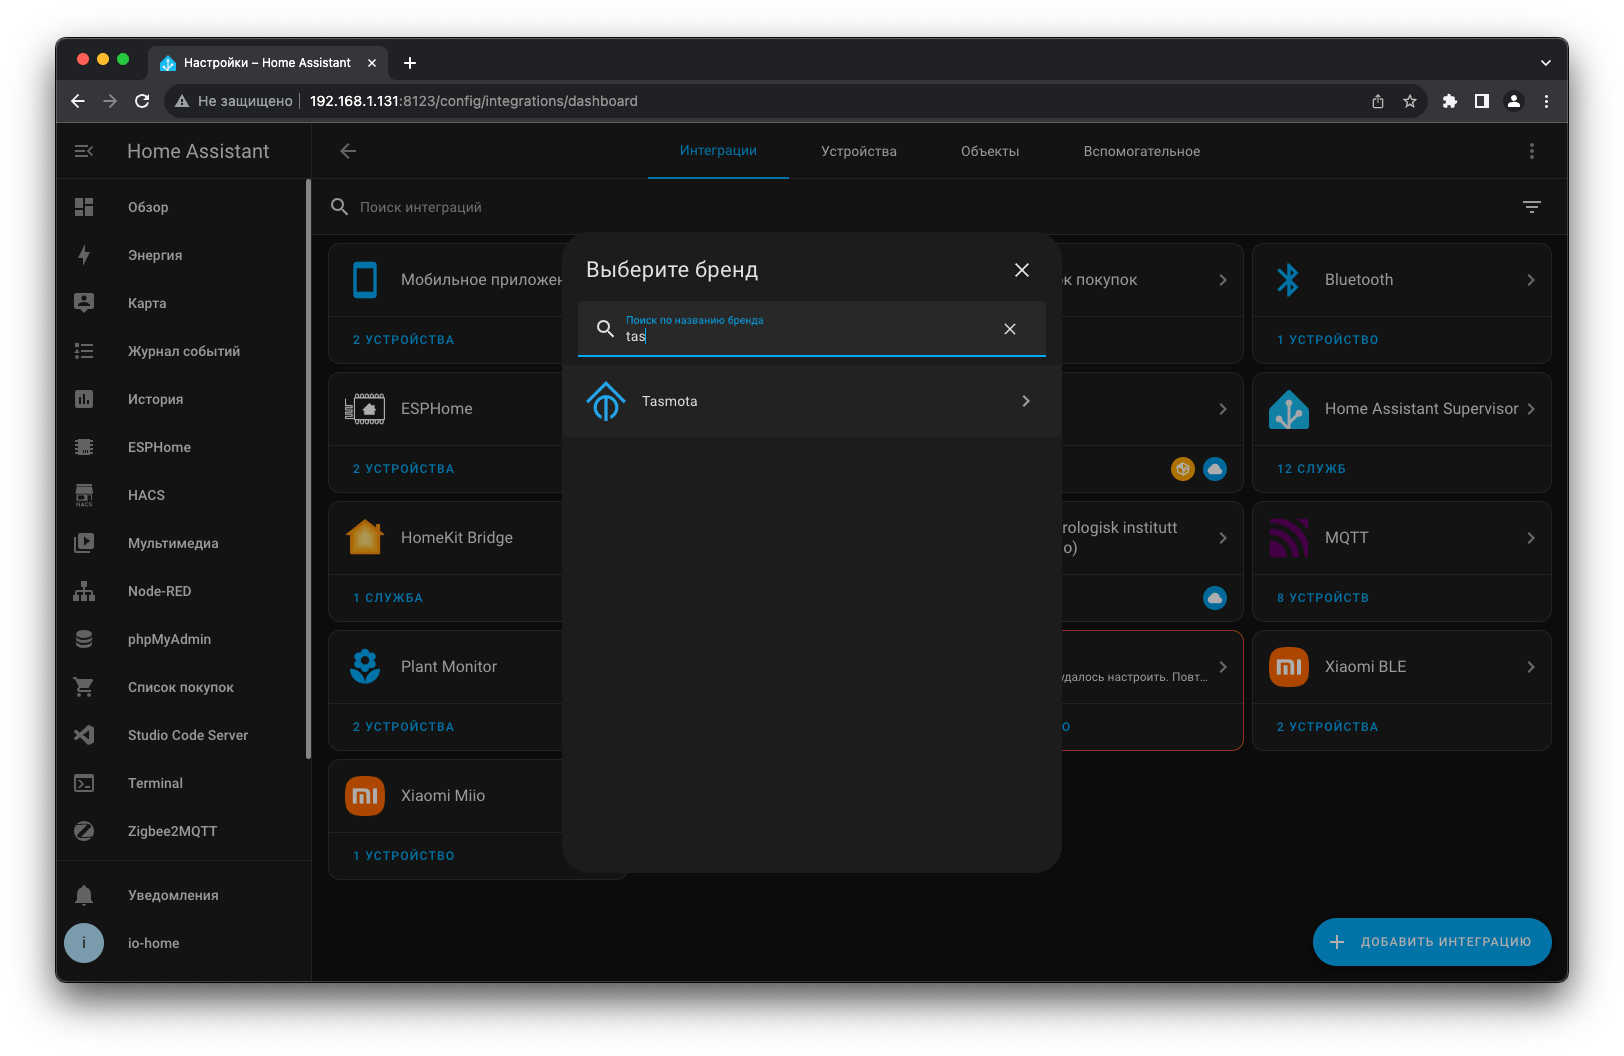
Task: Open the notifications bell
Action: pyautogui.click(x=84, y=895)
